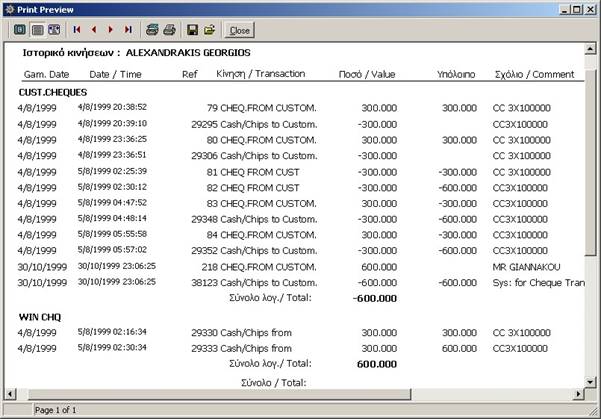Click the horizontal scrollbar left arrow

[11, 392]
